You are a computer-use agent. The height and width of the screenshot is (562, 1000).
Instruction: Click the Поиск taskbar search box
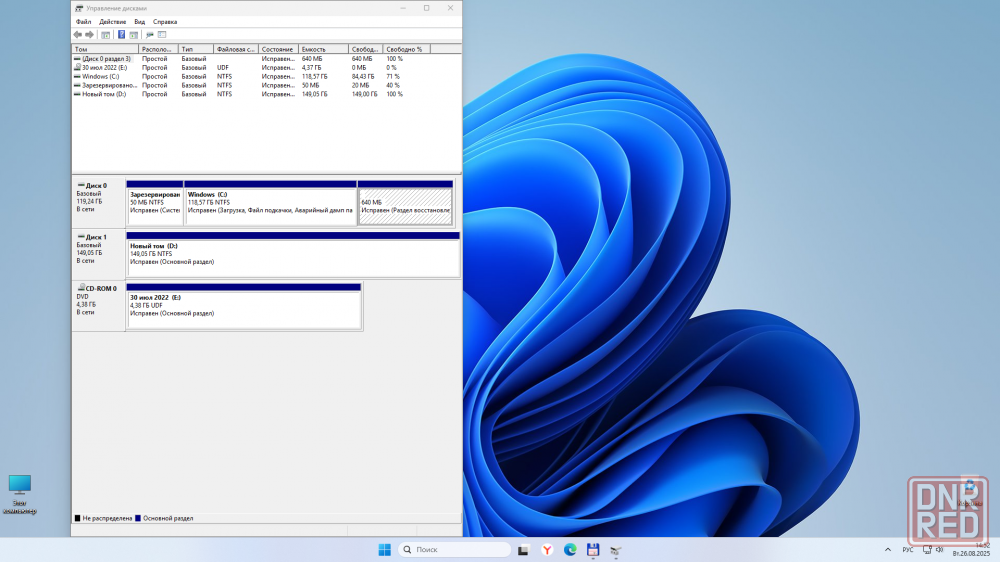tap(455, 550)
